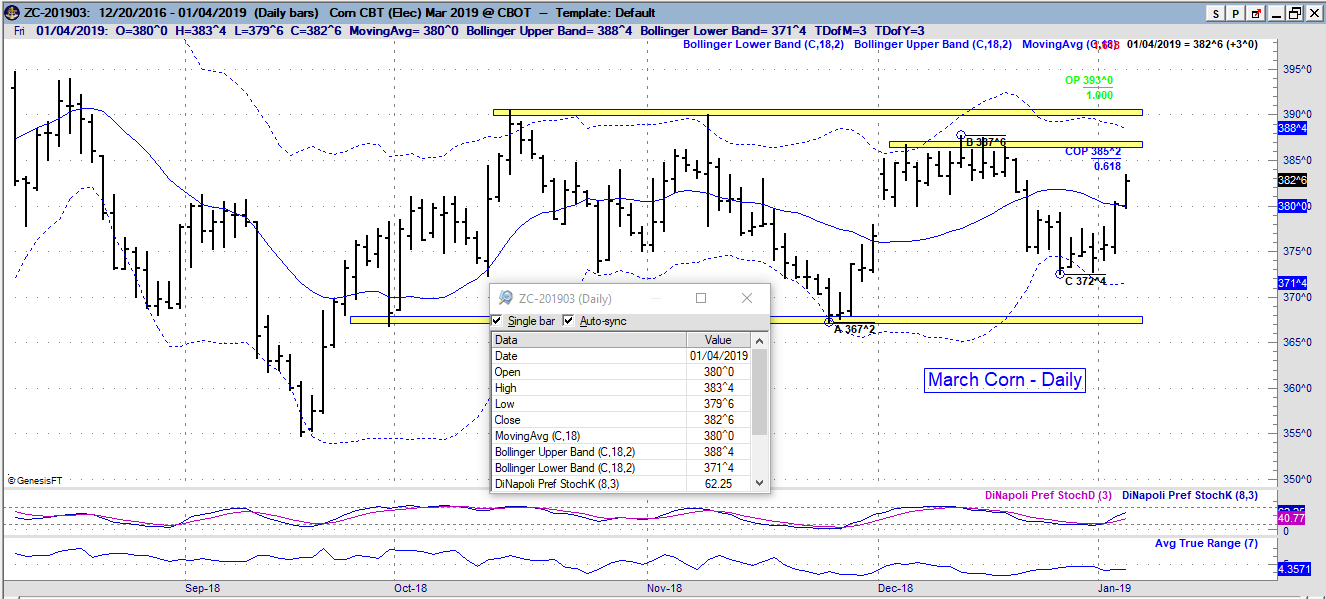The width and height of the screenshot is (1326, 599).
Task: Click the detach chart arrow icon
Action: 1257,13
